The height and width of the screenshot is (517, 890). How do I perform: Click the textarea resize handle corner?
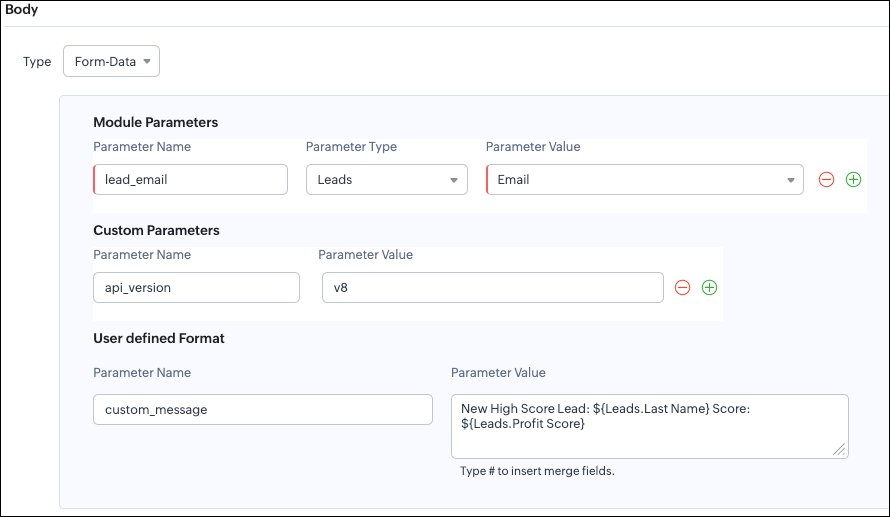[840, 451]
